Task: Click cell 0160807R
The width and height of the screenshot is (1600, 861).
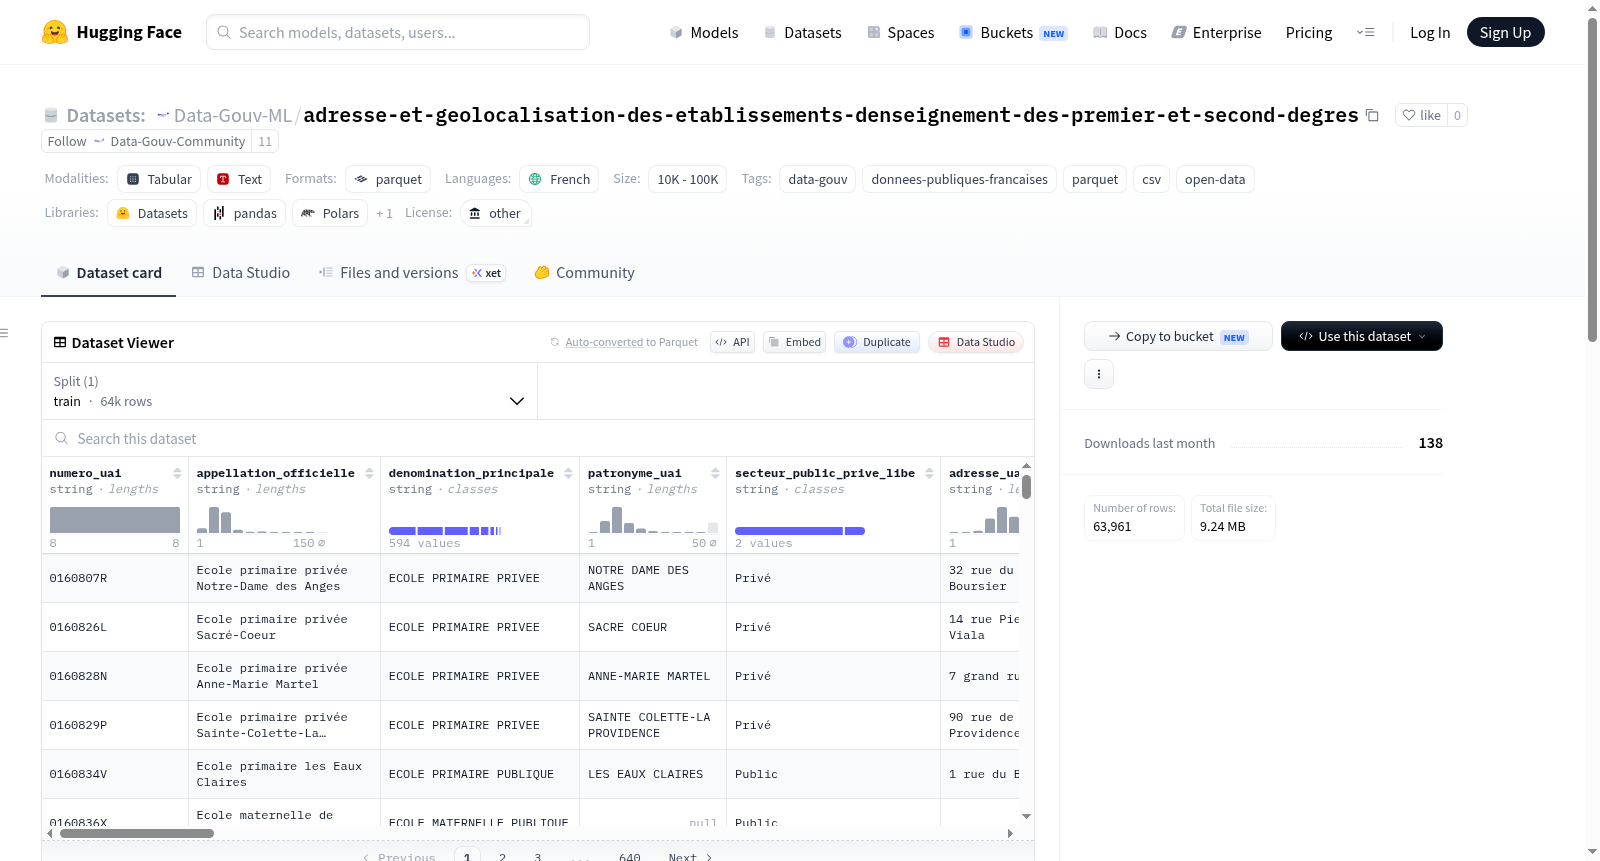Action: tap(78, 578)
